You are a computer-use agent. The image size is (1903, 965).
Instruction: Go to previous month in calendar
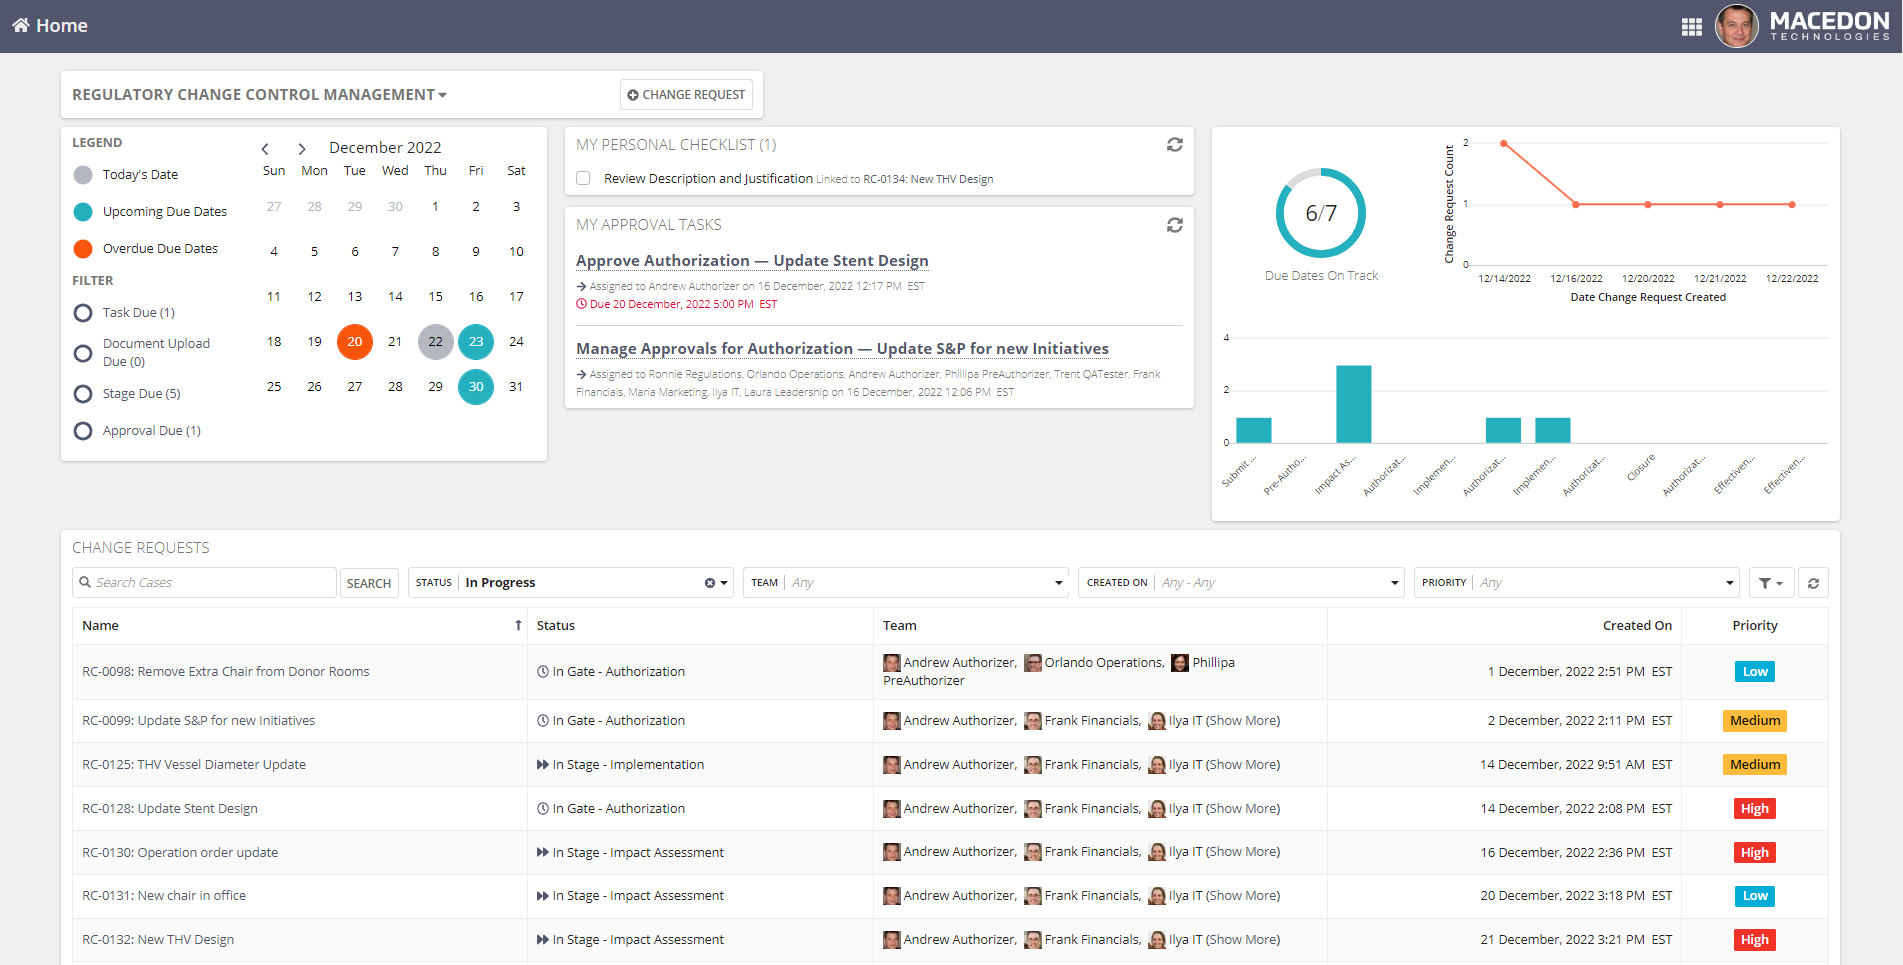pos(265,149)
